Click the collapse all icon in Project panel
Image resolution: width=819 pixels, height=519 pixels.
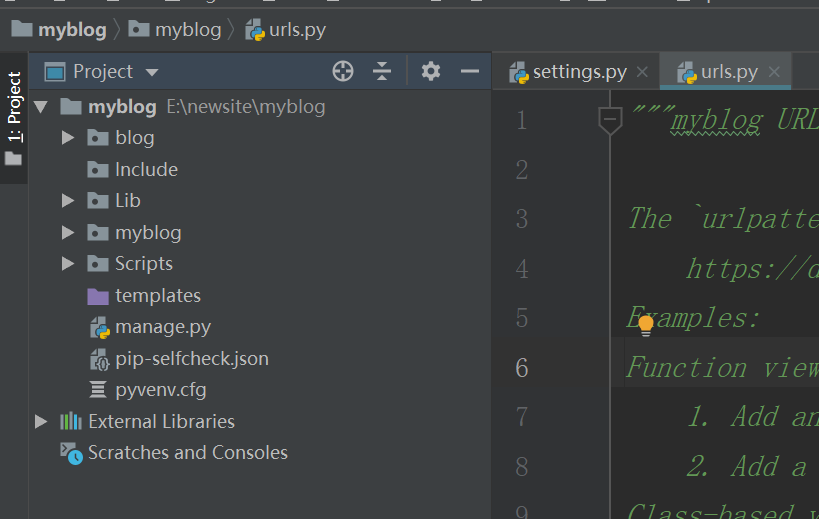(382, 71)
